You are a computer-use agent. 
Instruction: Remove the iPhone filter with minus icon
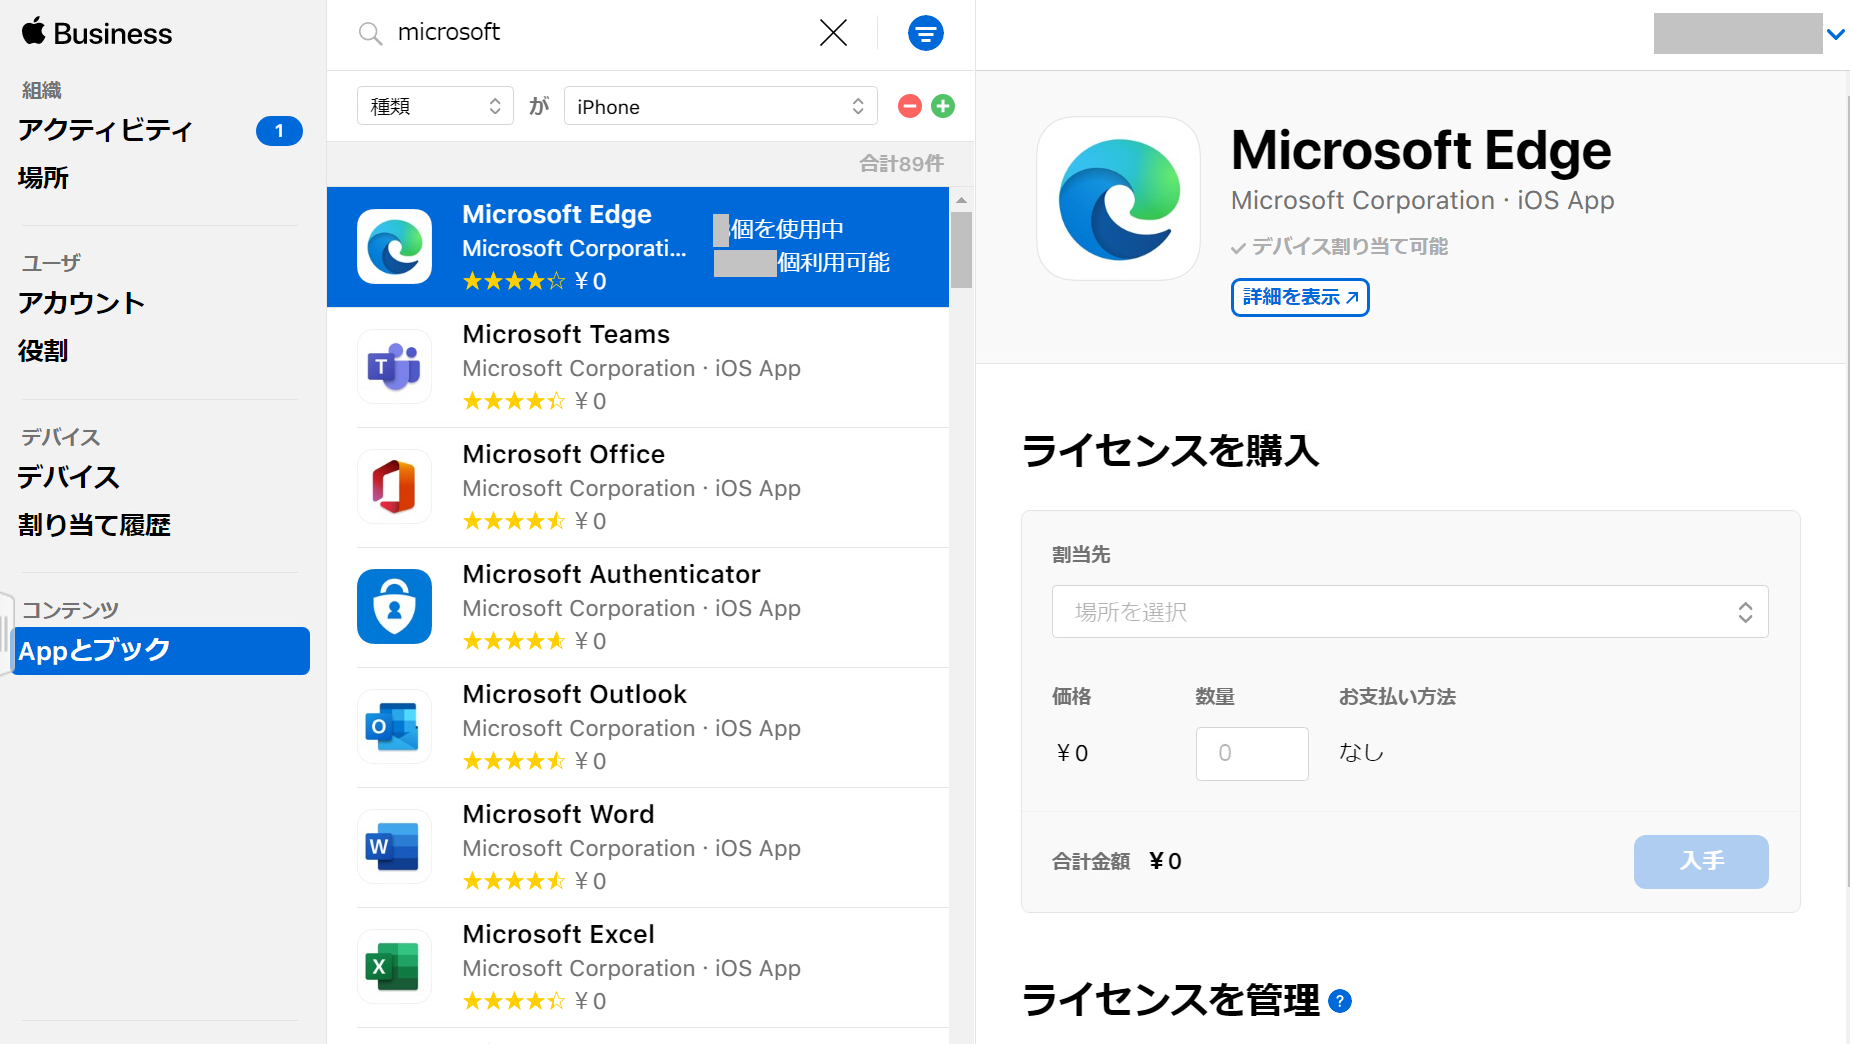point(908,105)
